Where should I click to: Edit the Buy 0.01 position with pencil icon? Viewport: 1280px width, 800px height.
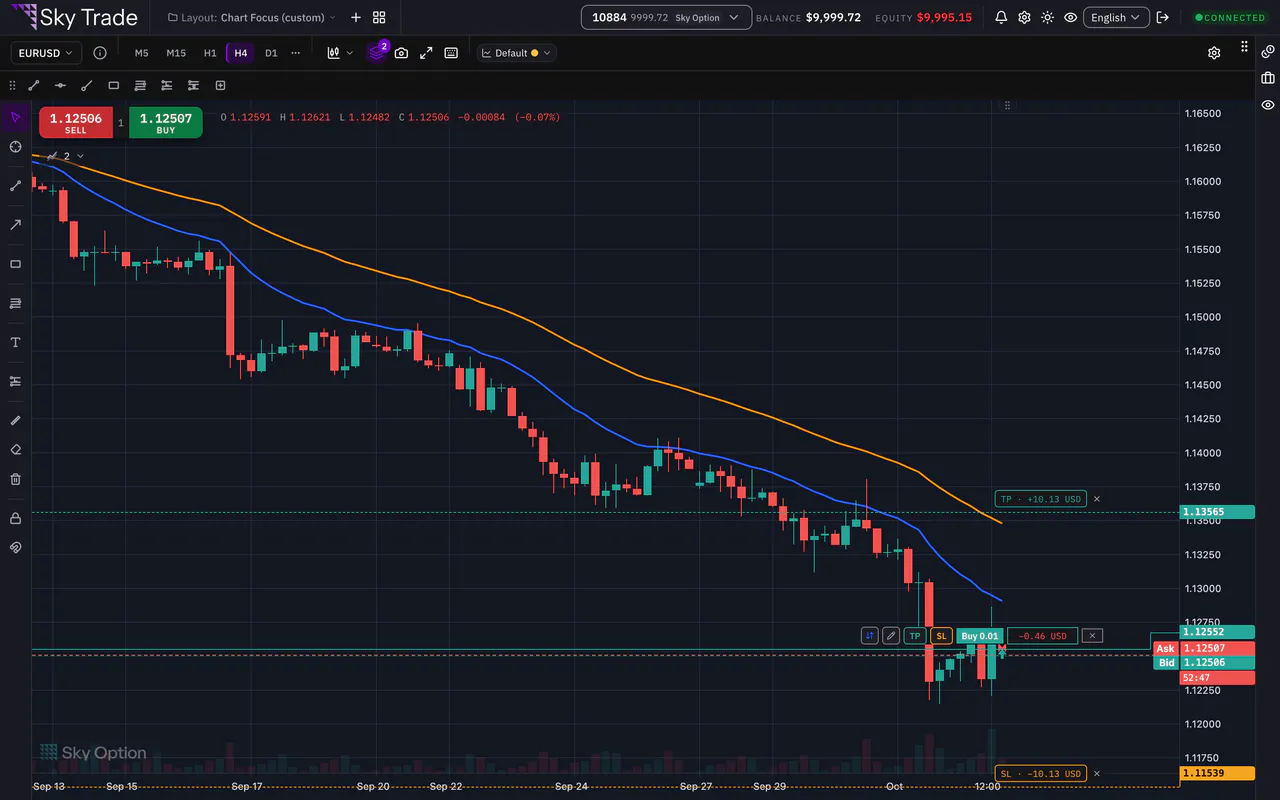pyautogui.click(x=890, y=636)
